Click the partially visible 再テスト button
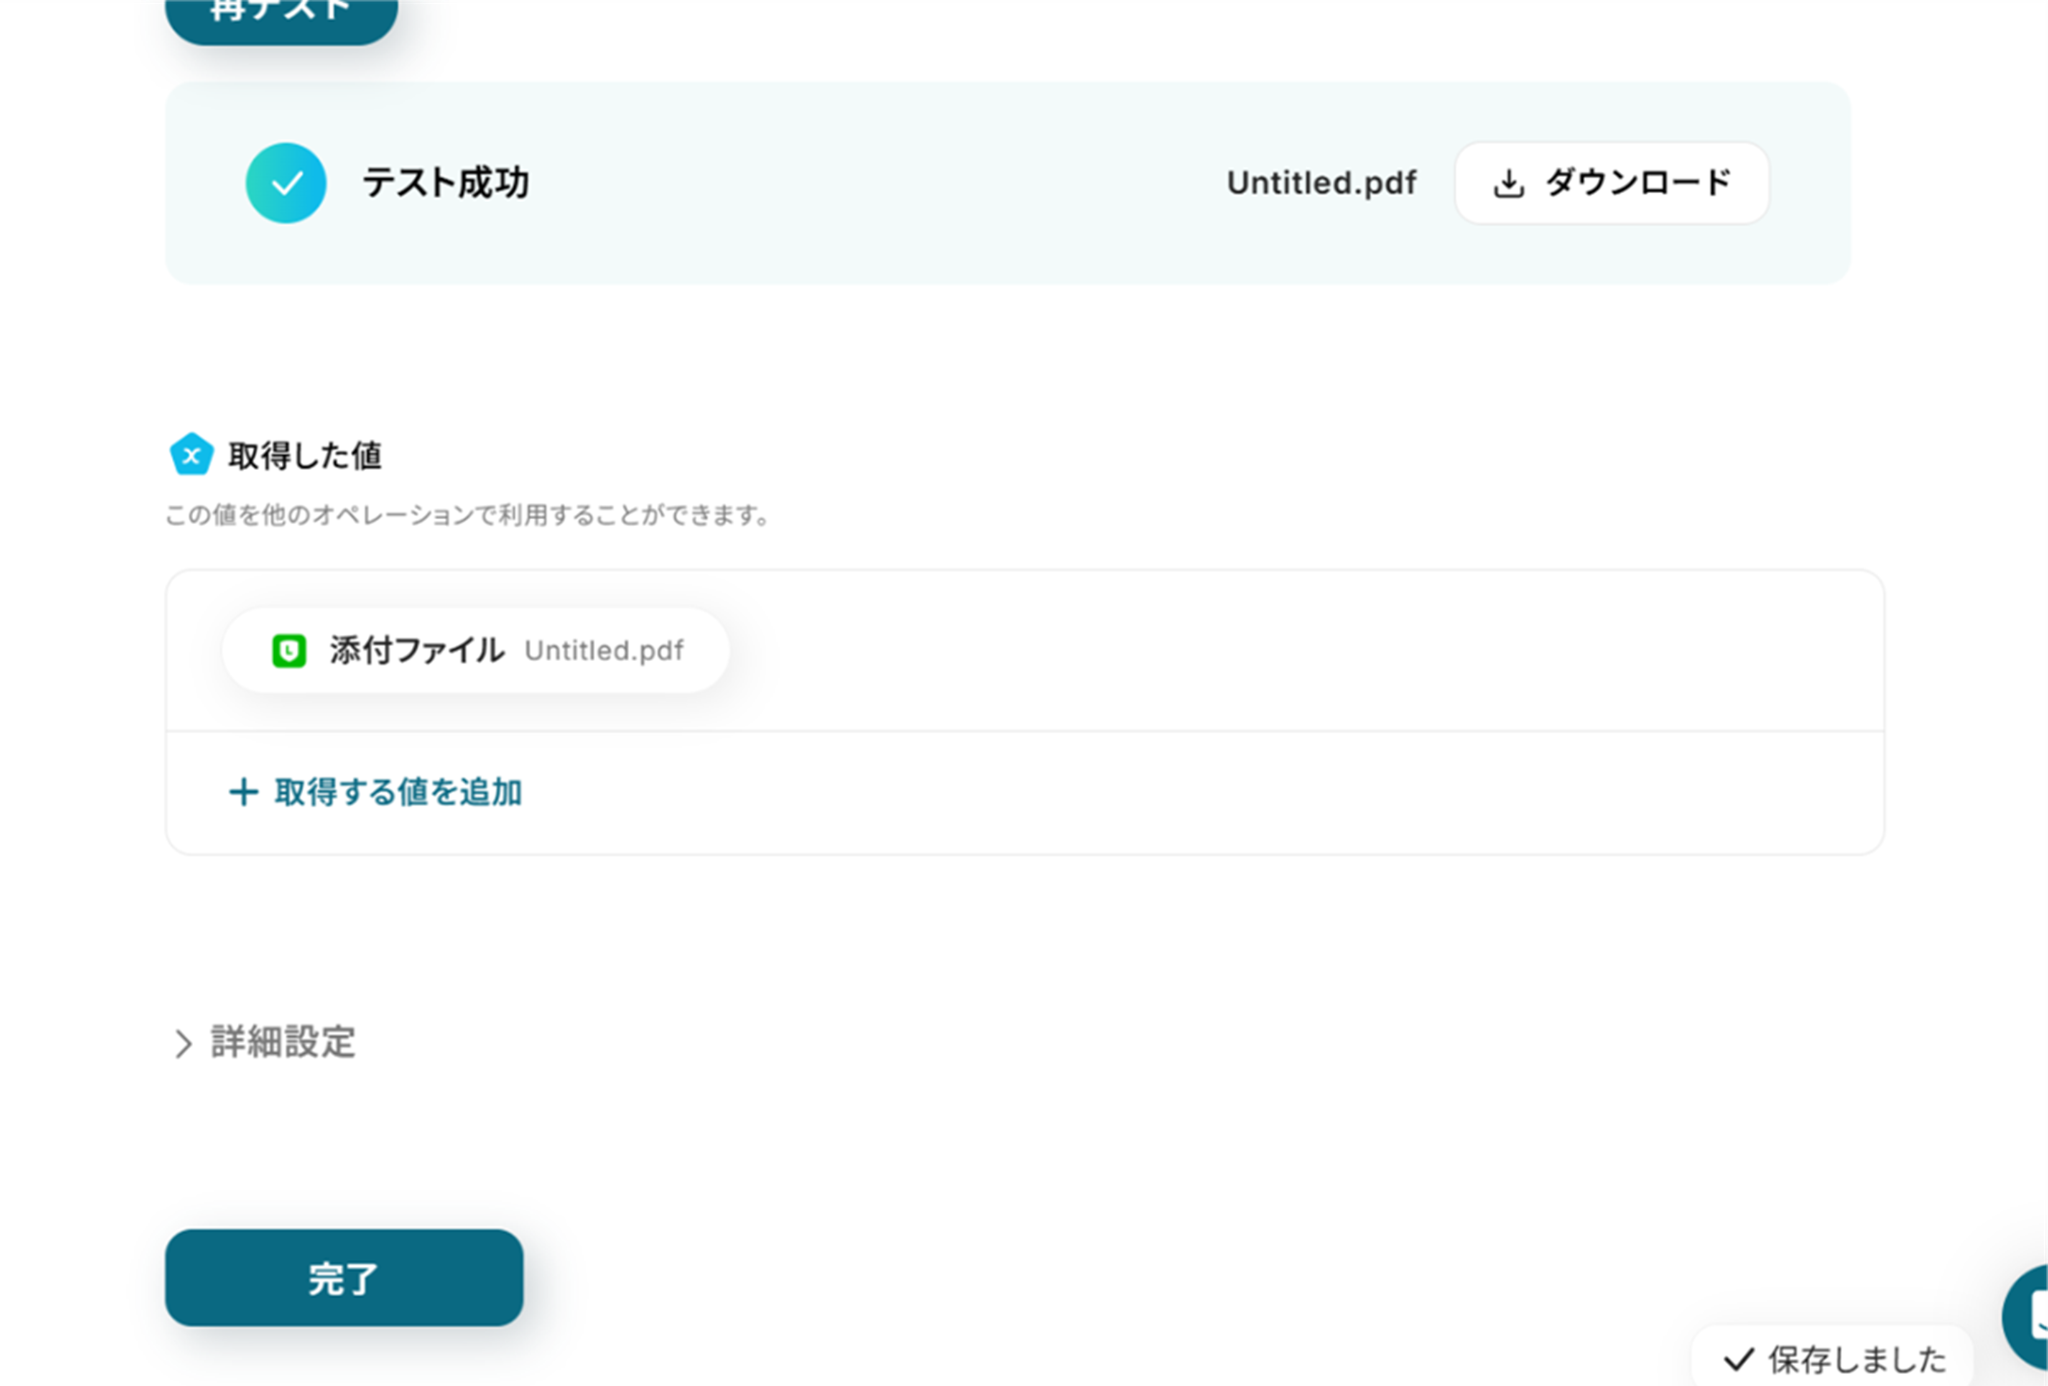 (x=281, y=17)
